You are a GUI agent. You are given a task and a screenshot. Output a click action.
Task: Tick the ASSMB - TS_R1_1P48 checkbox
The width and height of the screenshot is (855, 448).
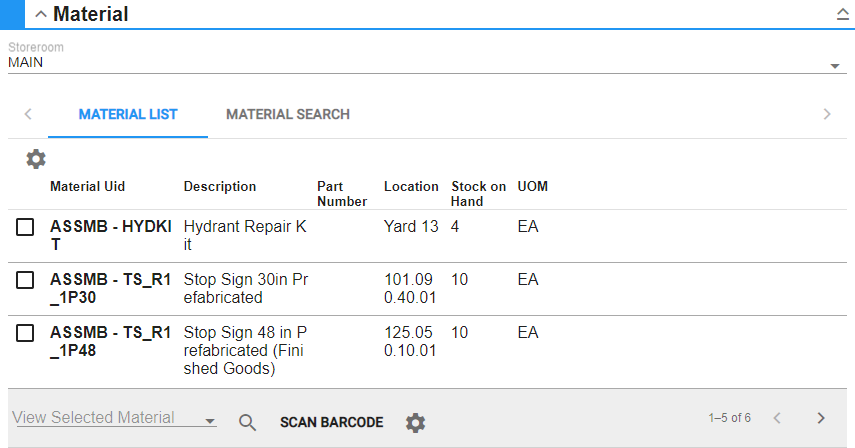click(x=25, y=333)
